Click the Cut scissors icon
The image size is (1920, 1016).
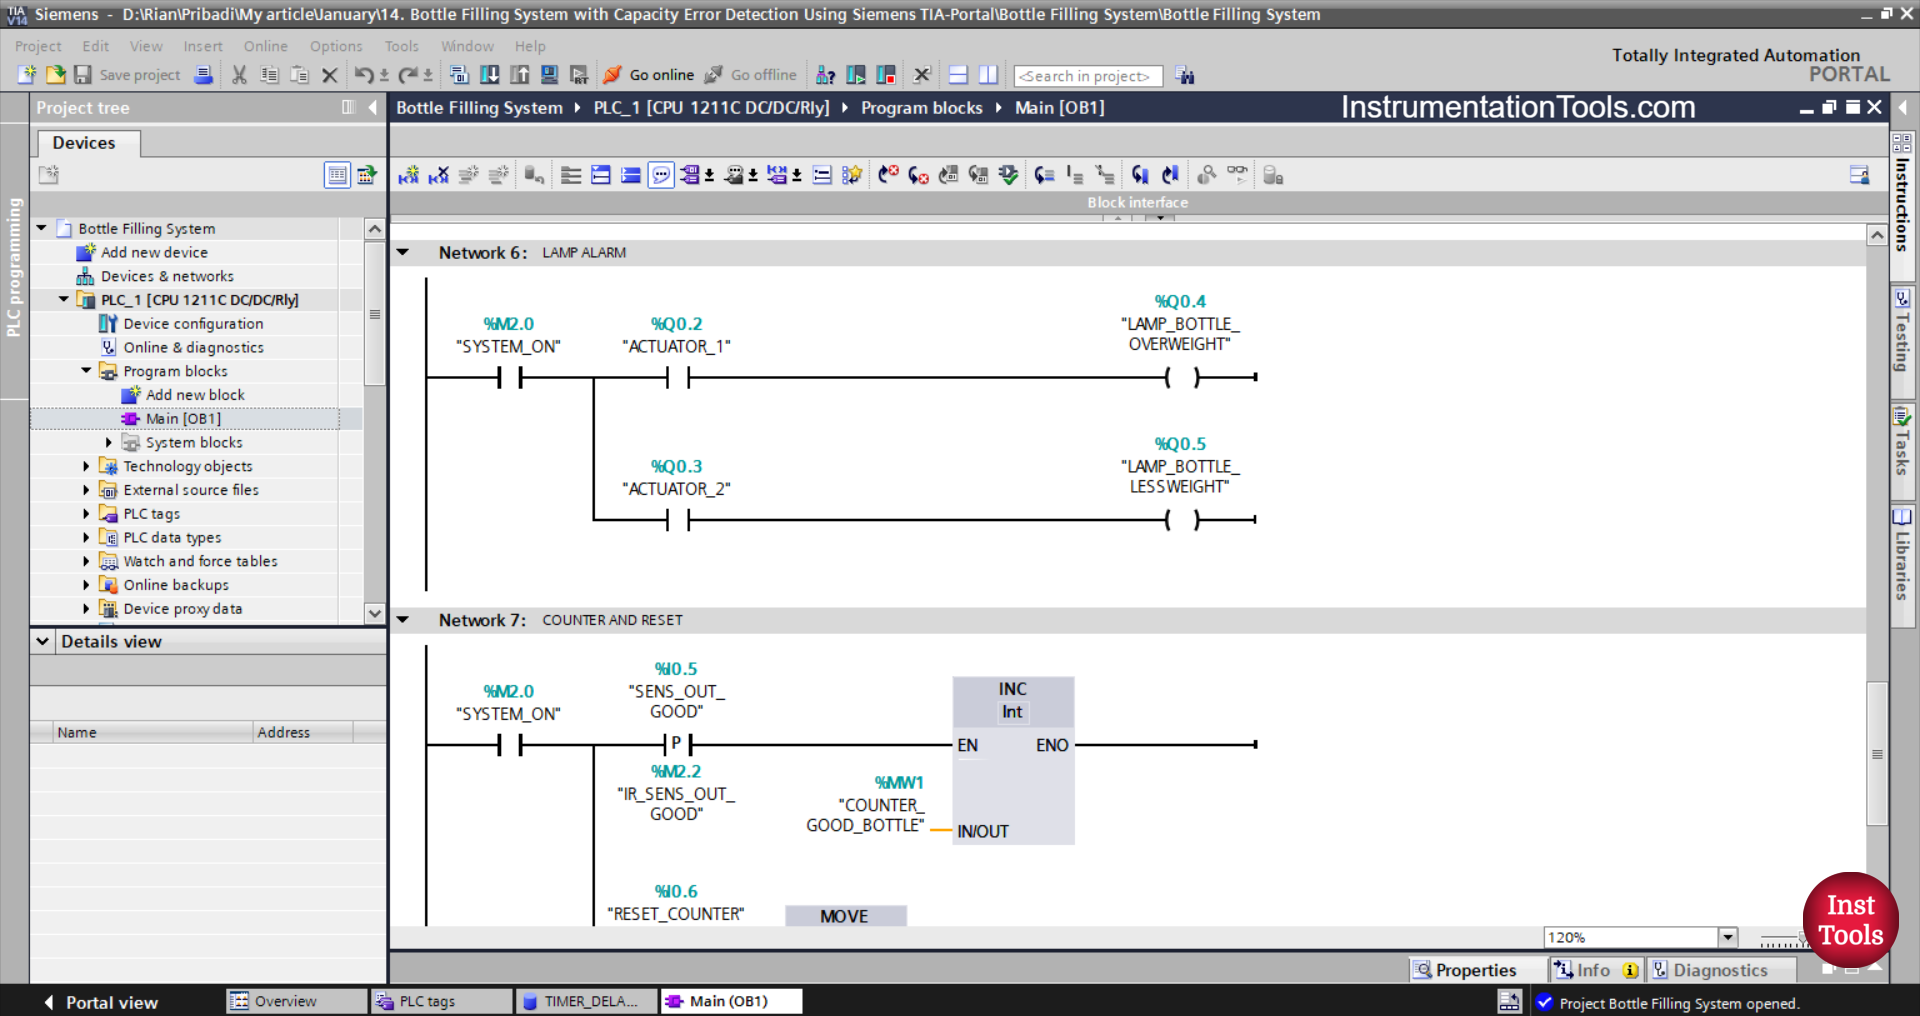(239, 75)
